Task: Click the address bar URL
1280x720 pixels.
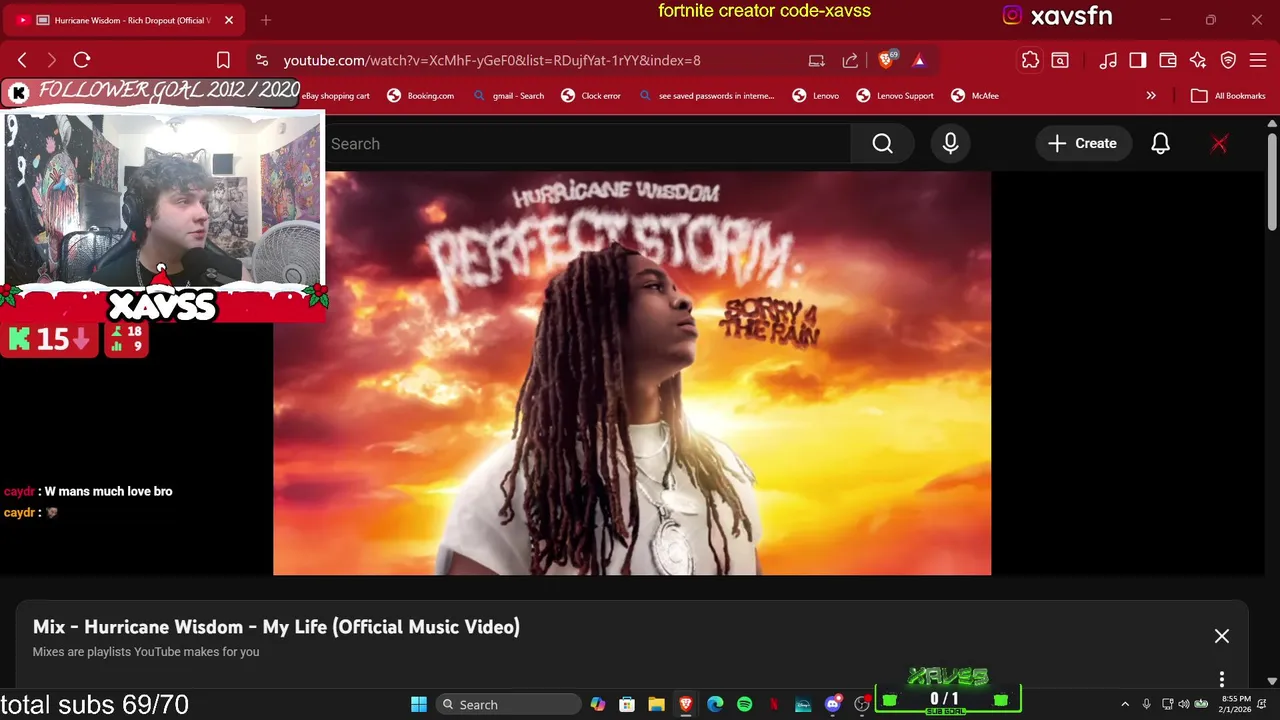Action: coord(492,60)
